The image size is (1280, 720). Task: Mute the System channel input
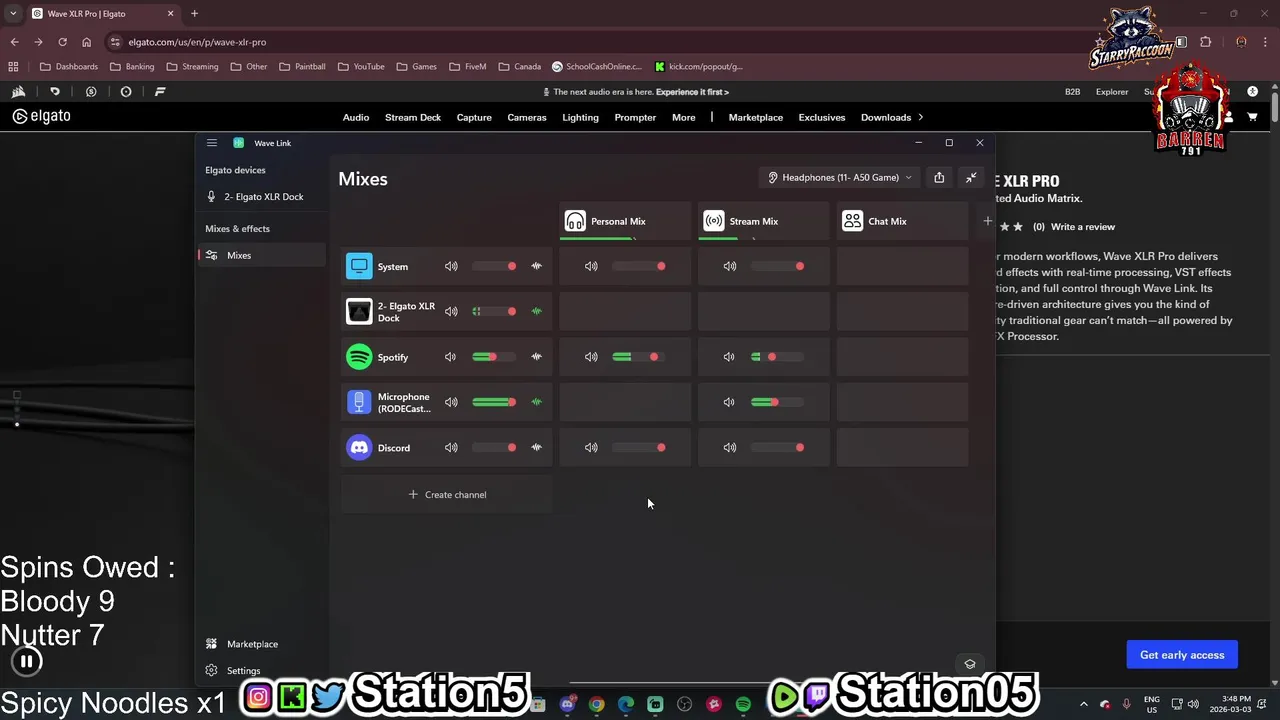pos(451,266)
